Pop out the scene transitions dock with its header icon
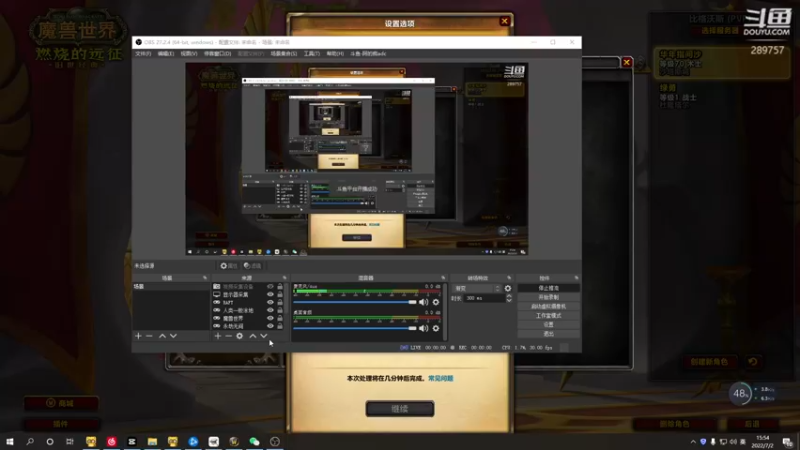Screen dimensions: 800x450 [x=509, y=278]
